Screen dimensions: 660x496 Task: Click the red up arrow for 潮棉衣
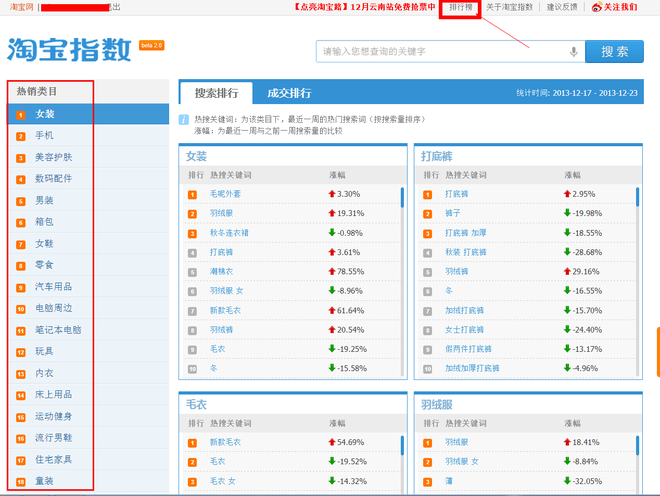332,271
